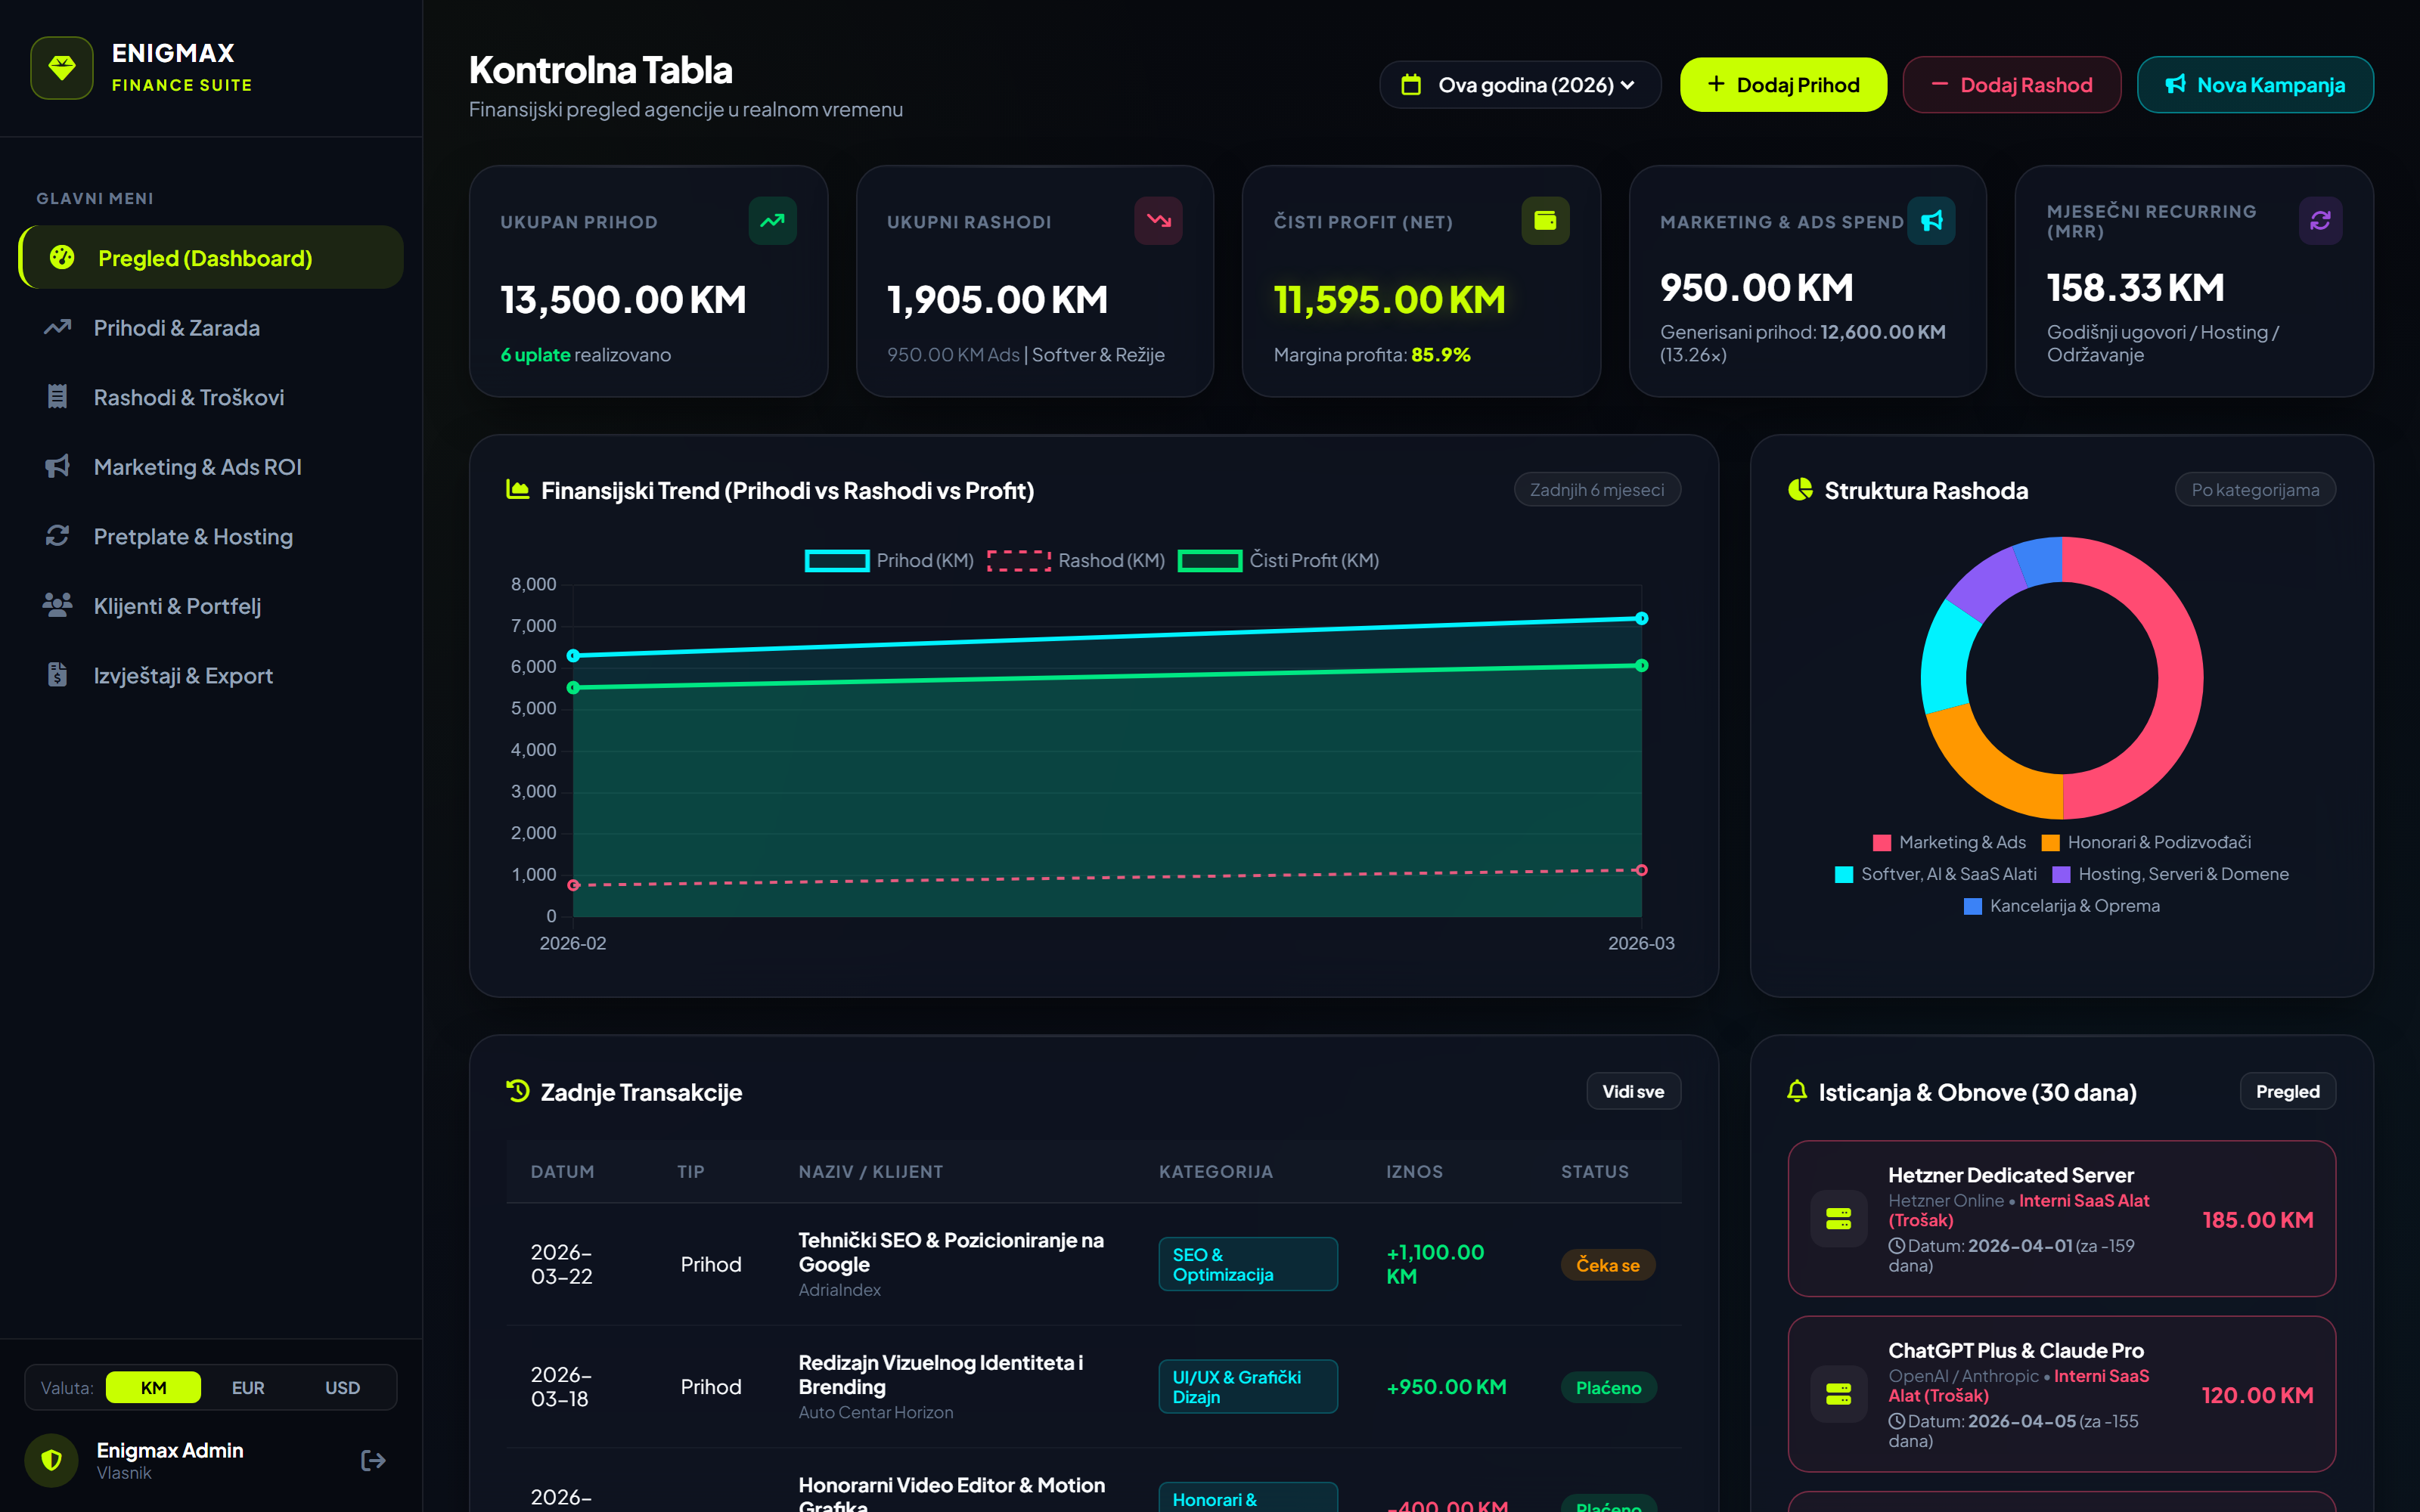Click Vidi sve in Zadnje Transakcije

pos(1633,1092)
